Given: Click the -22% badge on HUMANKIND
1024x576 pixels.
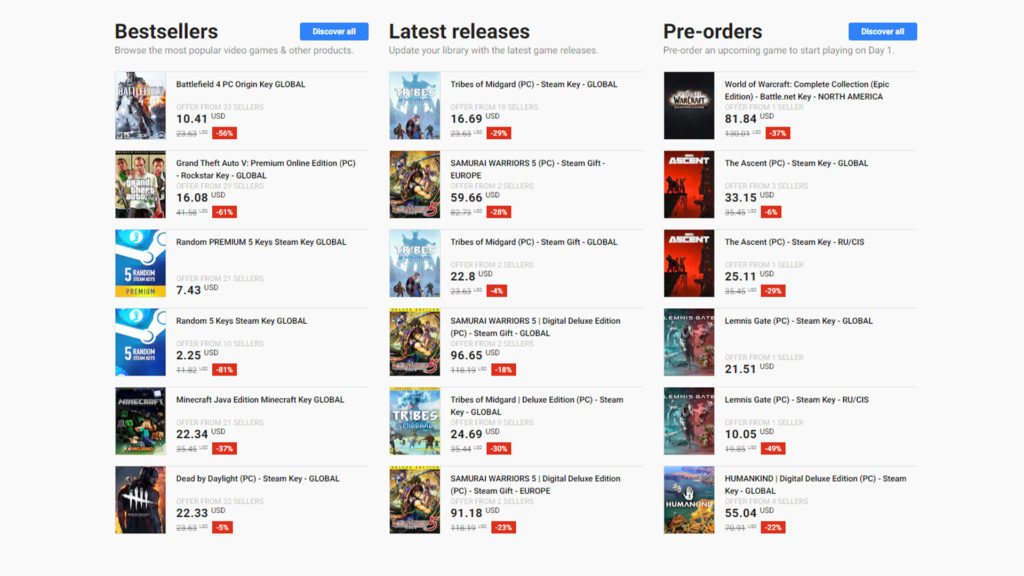Looking at the screenshot, I should (773, 528).
